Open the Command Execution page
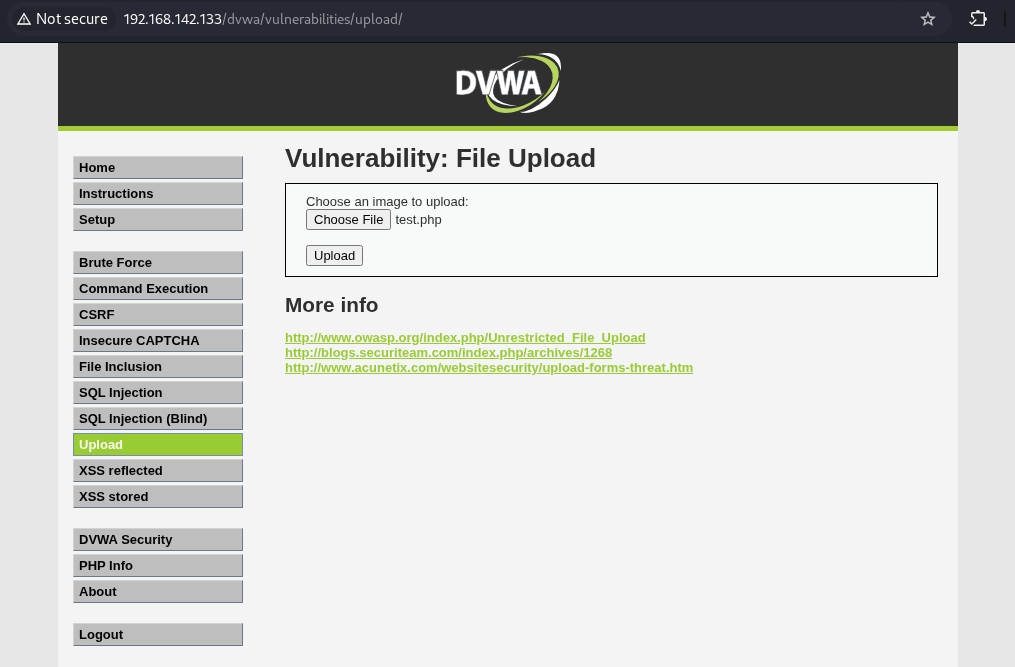 [158, 289]
